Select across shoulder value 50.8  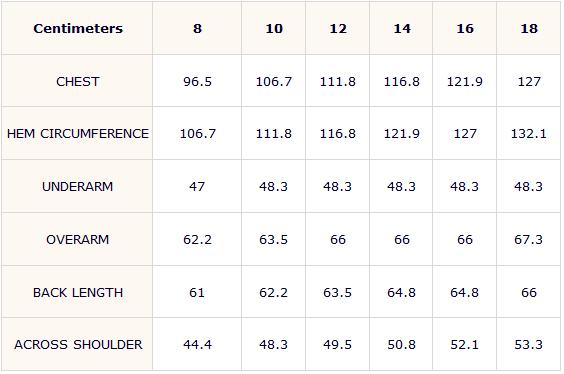[x=401, y=345]
